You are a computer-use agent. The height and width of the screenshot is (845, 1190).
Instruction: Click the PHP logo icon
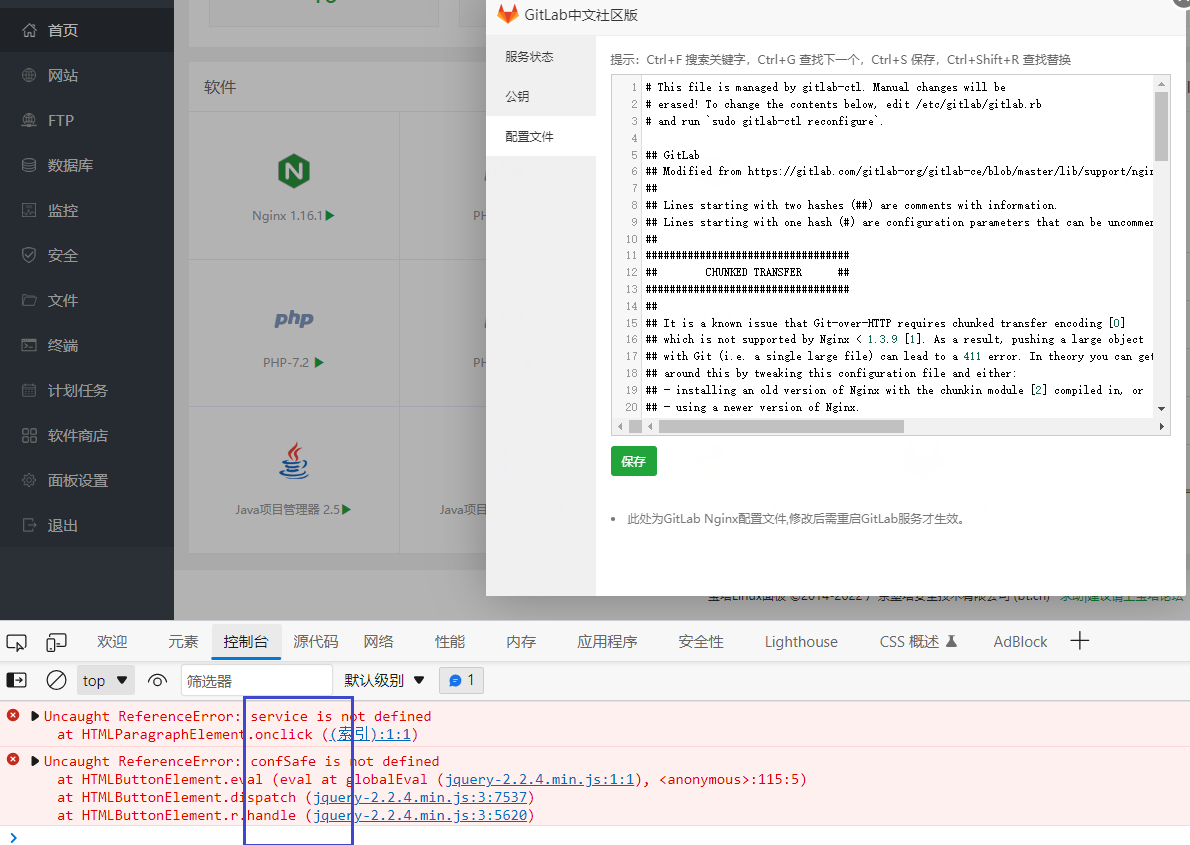tap(294, 318)
